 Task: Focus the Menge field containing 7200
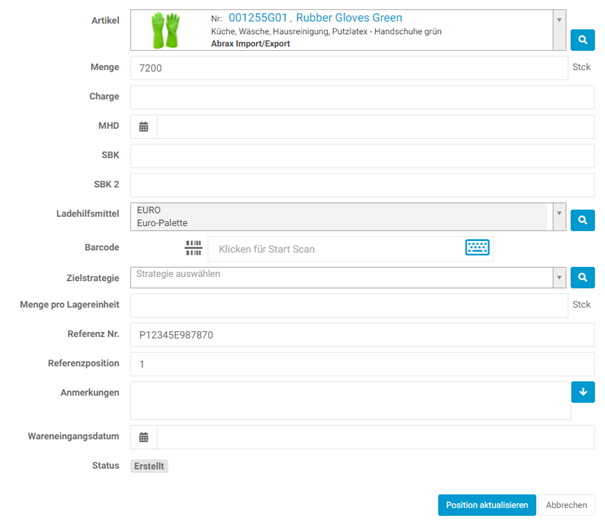tap(348, 67)
